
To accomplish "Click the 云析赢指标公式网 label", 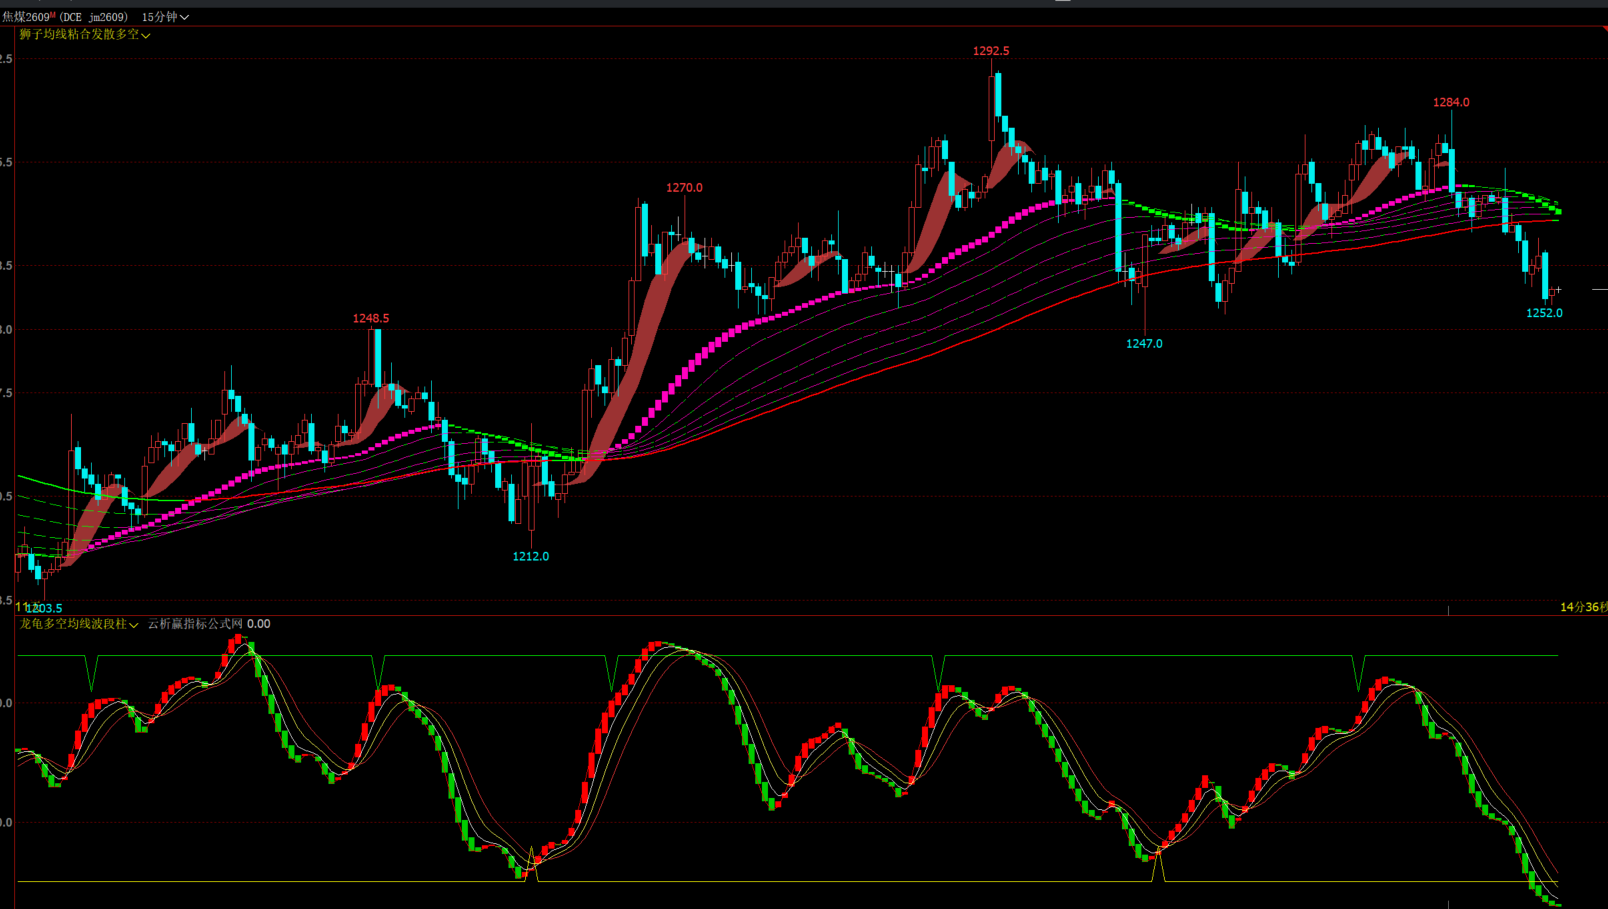I will pos(195,624).
